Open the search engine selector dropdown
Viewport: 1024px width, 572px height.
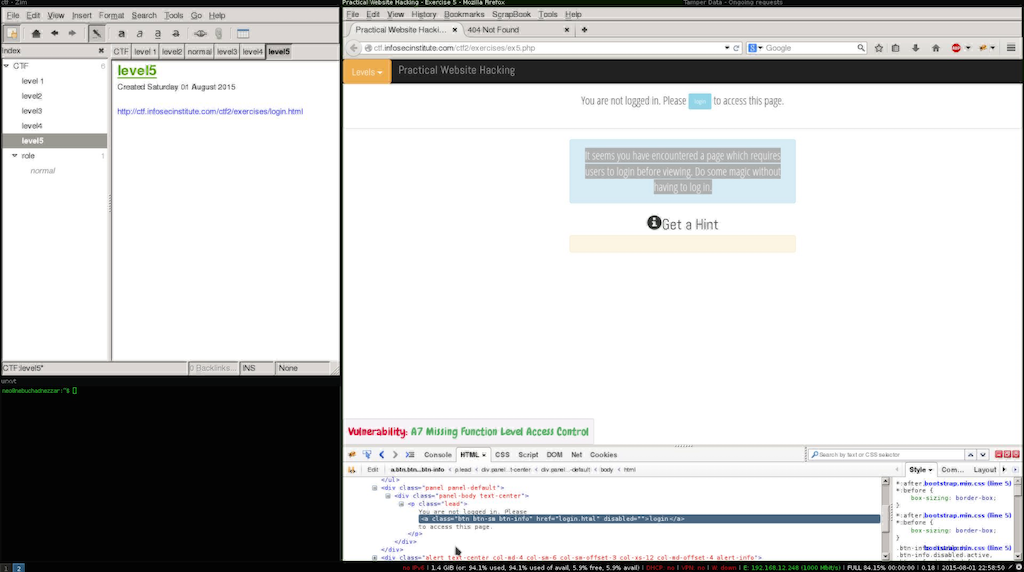[756, 48]
